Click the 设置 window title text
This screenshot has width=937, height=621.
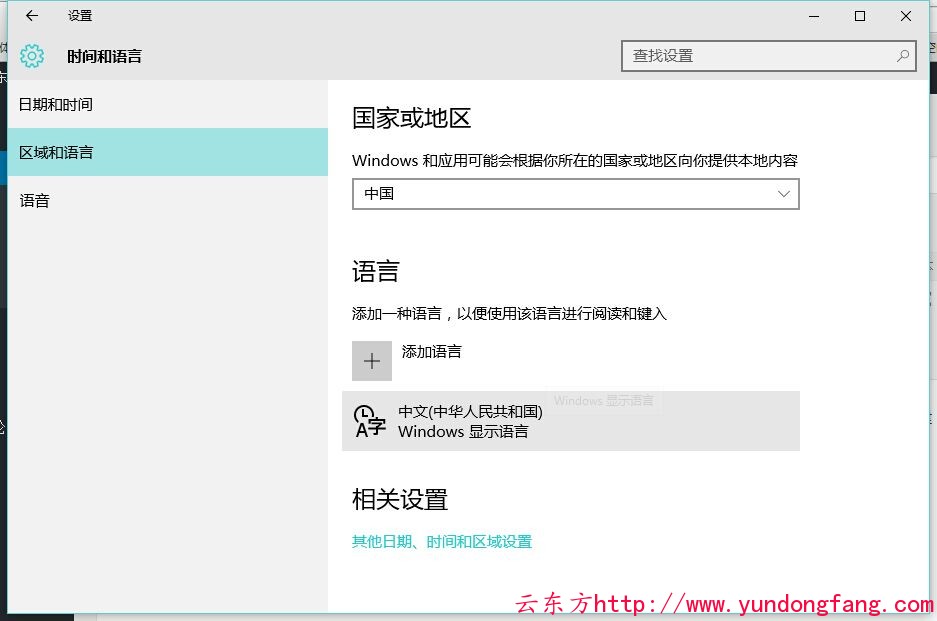pyautogui.click(x=80, y=16)
